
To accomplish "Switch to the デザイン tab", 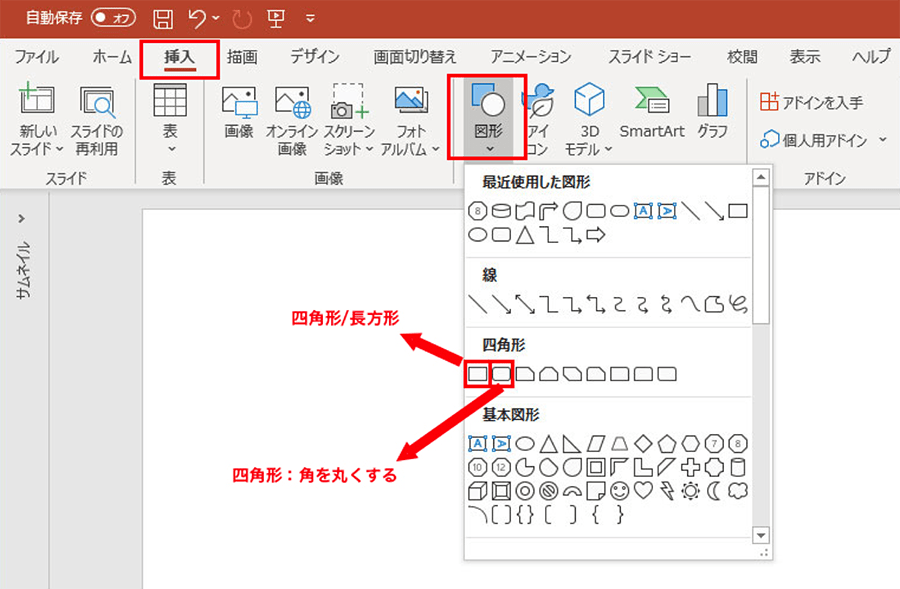I will [x=315, y=57].
